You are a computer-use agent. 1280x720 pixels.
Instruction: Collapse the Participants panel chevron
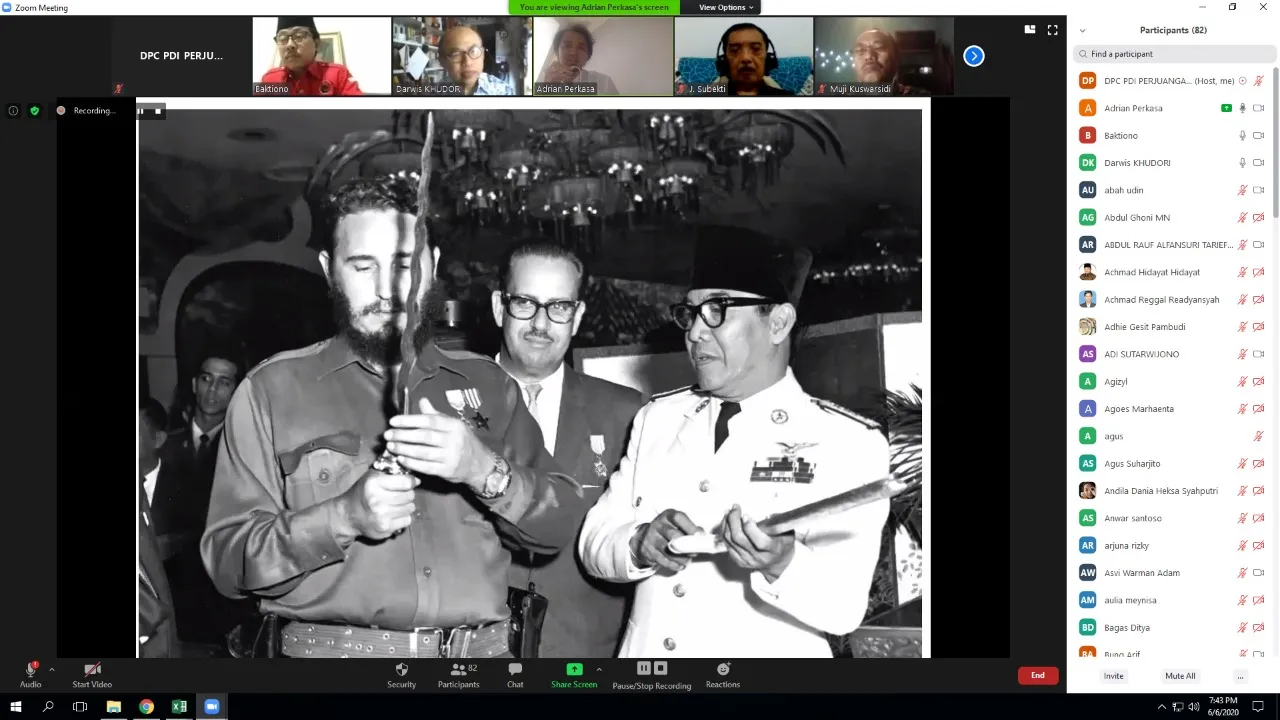point(1082,31)
